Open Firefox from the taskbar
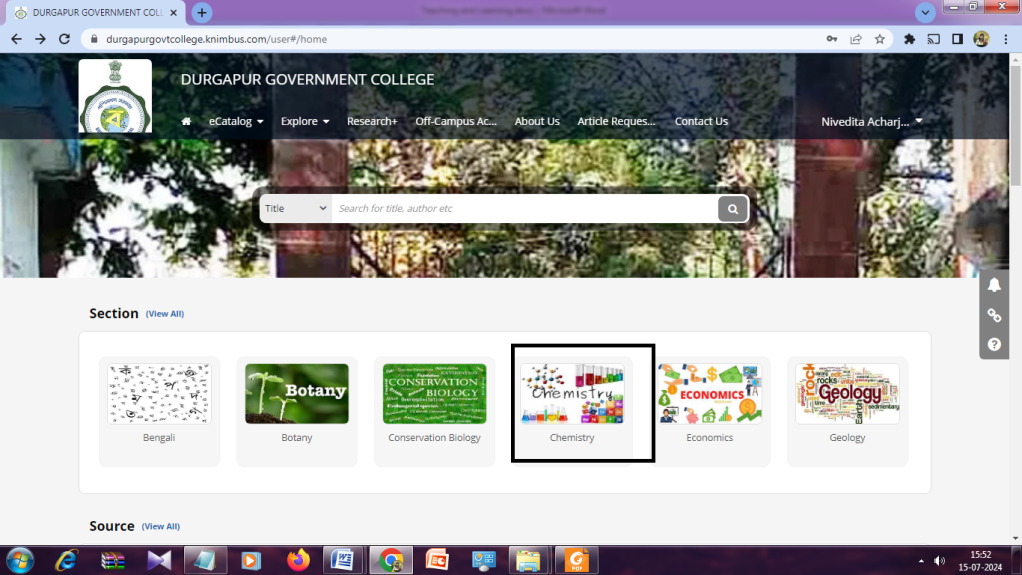The height and width of the screenshot is (575, 1022). (x=298, y=560)
